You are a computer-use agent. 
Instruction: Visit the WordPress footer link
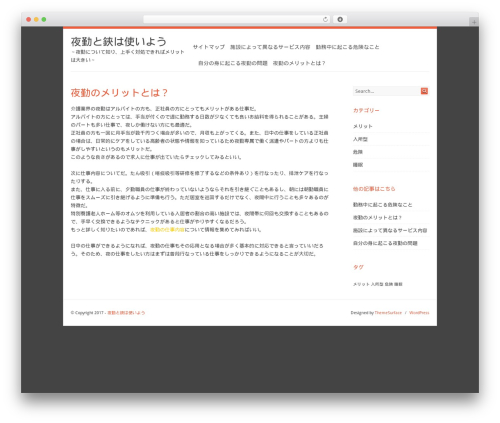pyautogui.click(x=419, y=313)
